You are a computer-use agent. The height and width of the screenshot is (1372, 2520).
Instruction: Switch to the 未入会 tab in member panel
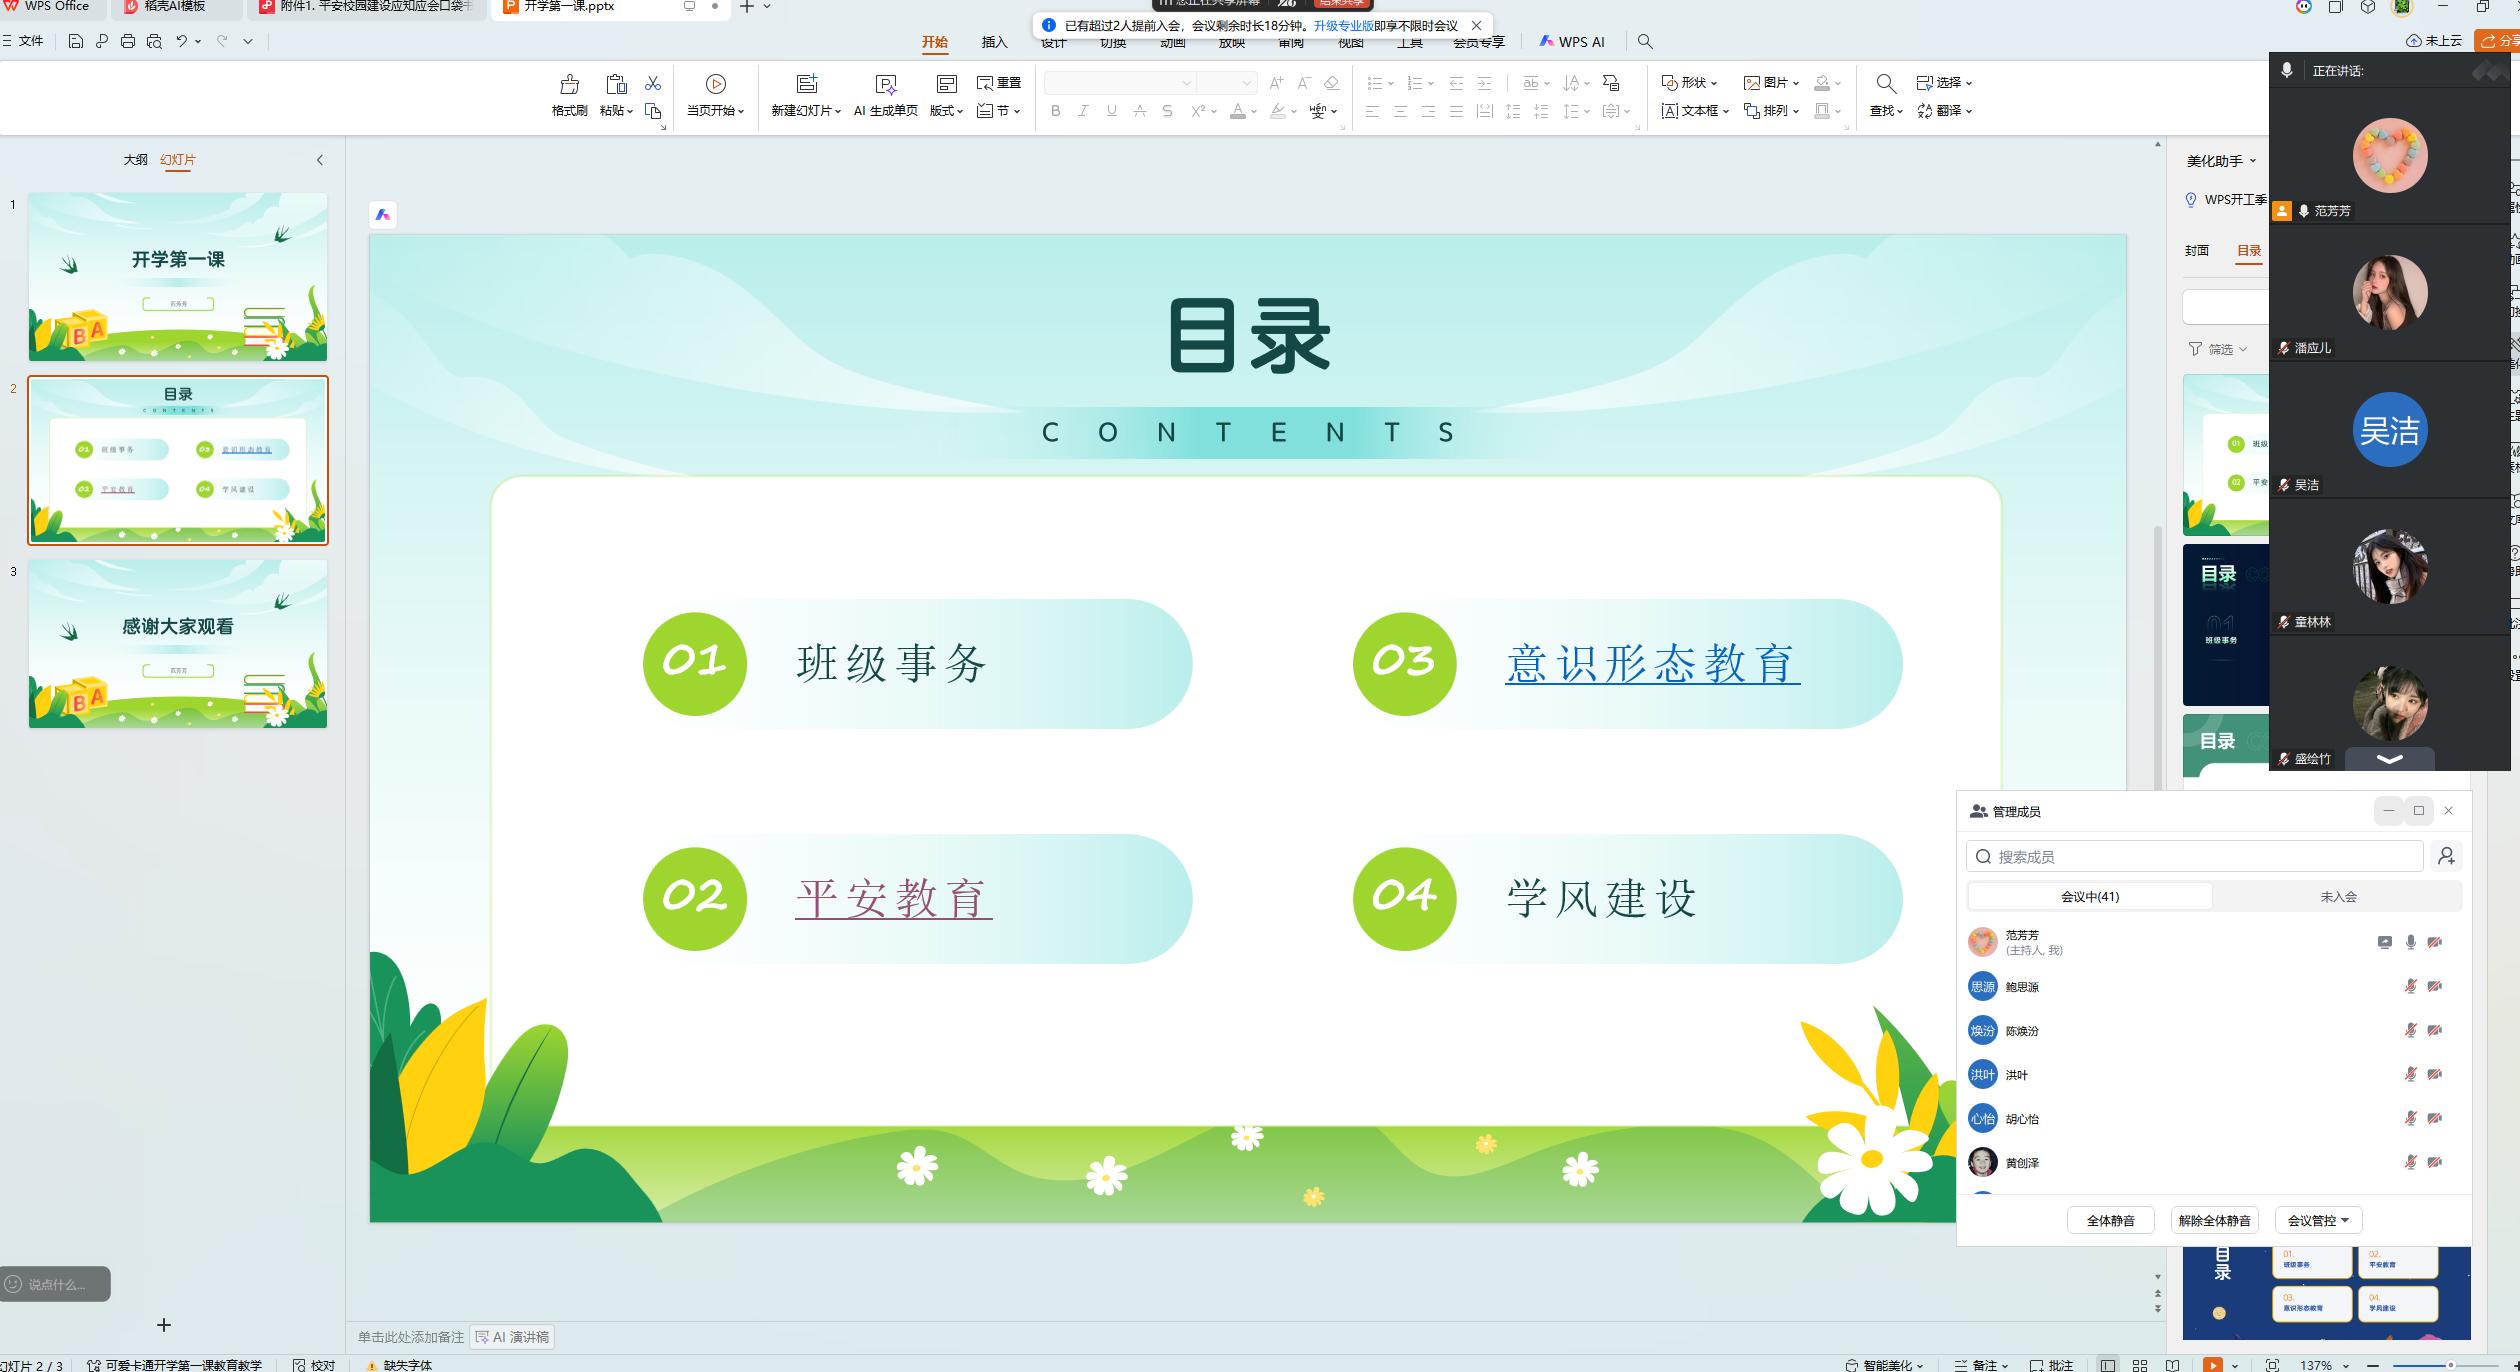[2338, 896]
